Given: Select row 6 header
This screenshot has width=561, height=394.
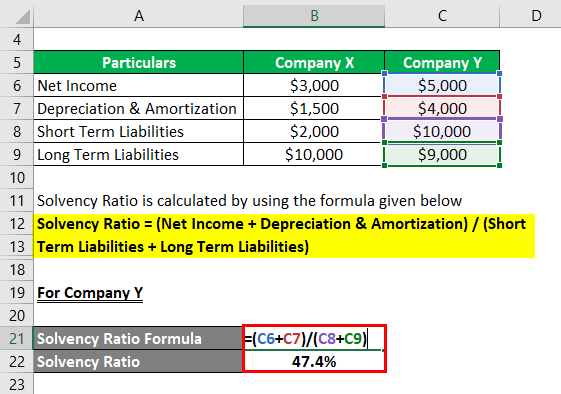Looking at the screenshot, I should (17, 86).
